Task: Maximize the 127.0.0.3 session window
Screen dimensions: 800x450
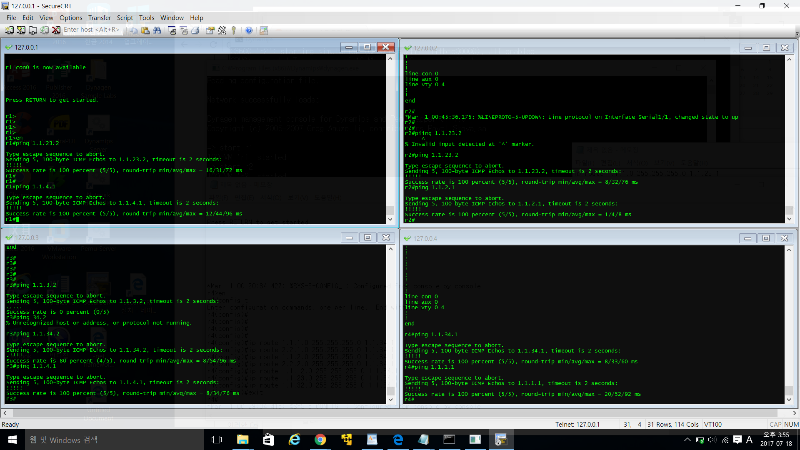Action: click(367, 238)
